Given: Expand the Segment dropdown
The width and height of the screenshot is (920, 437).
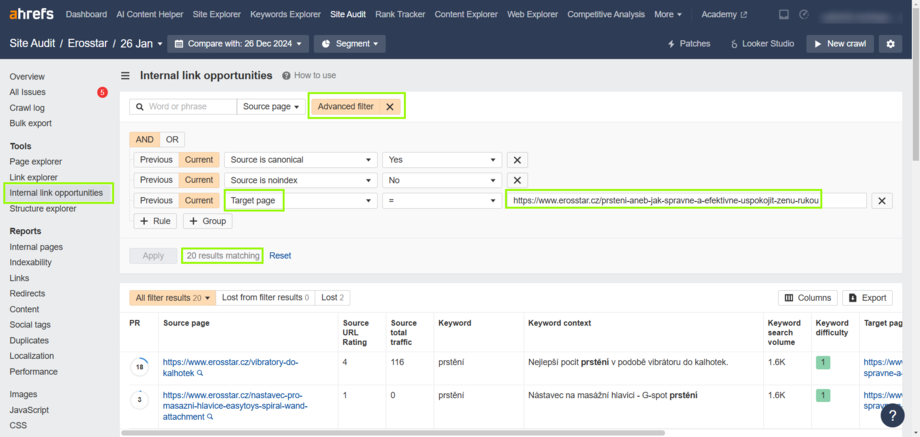Looking at the screenshot, I should [349, 44].
